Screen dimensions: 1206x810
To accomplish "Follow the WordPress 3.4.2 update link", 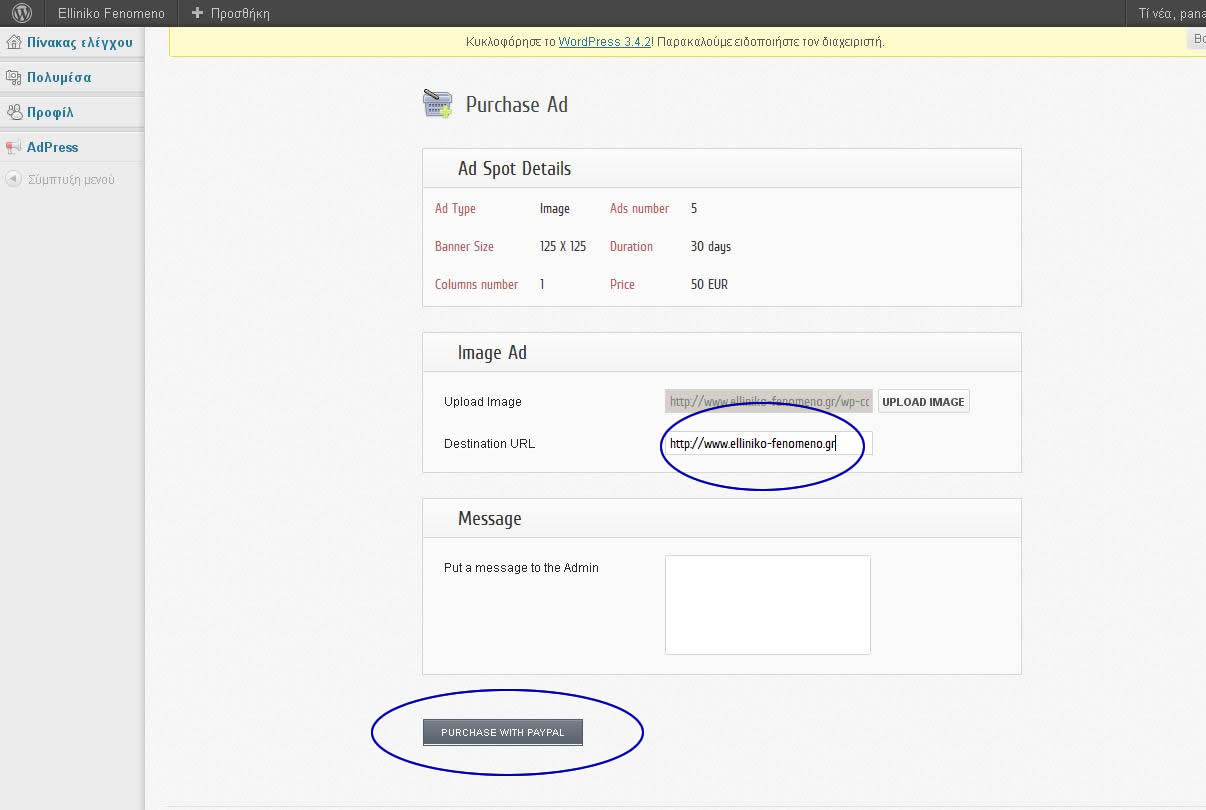I will point(605,42).
